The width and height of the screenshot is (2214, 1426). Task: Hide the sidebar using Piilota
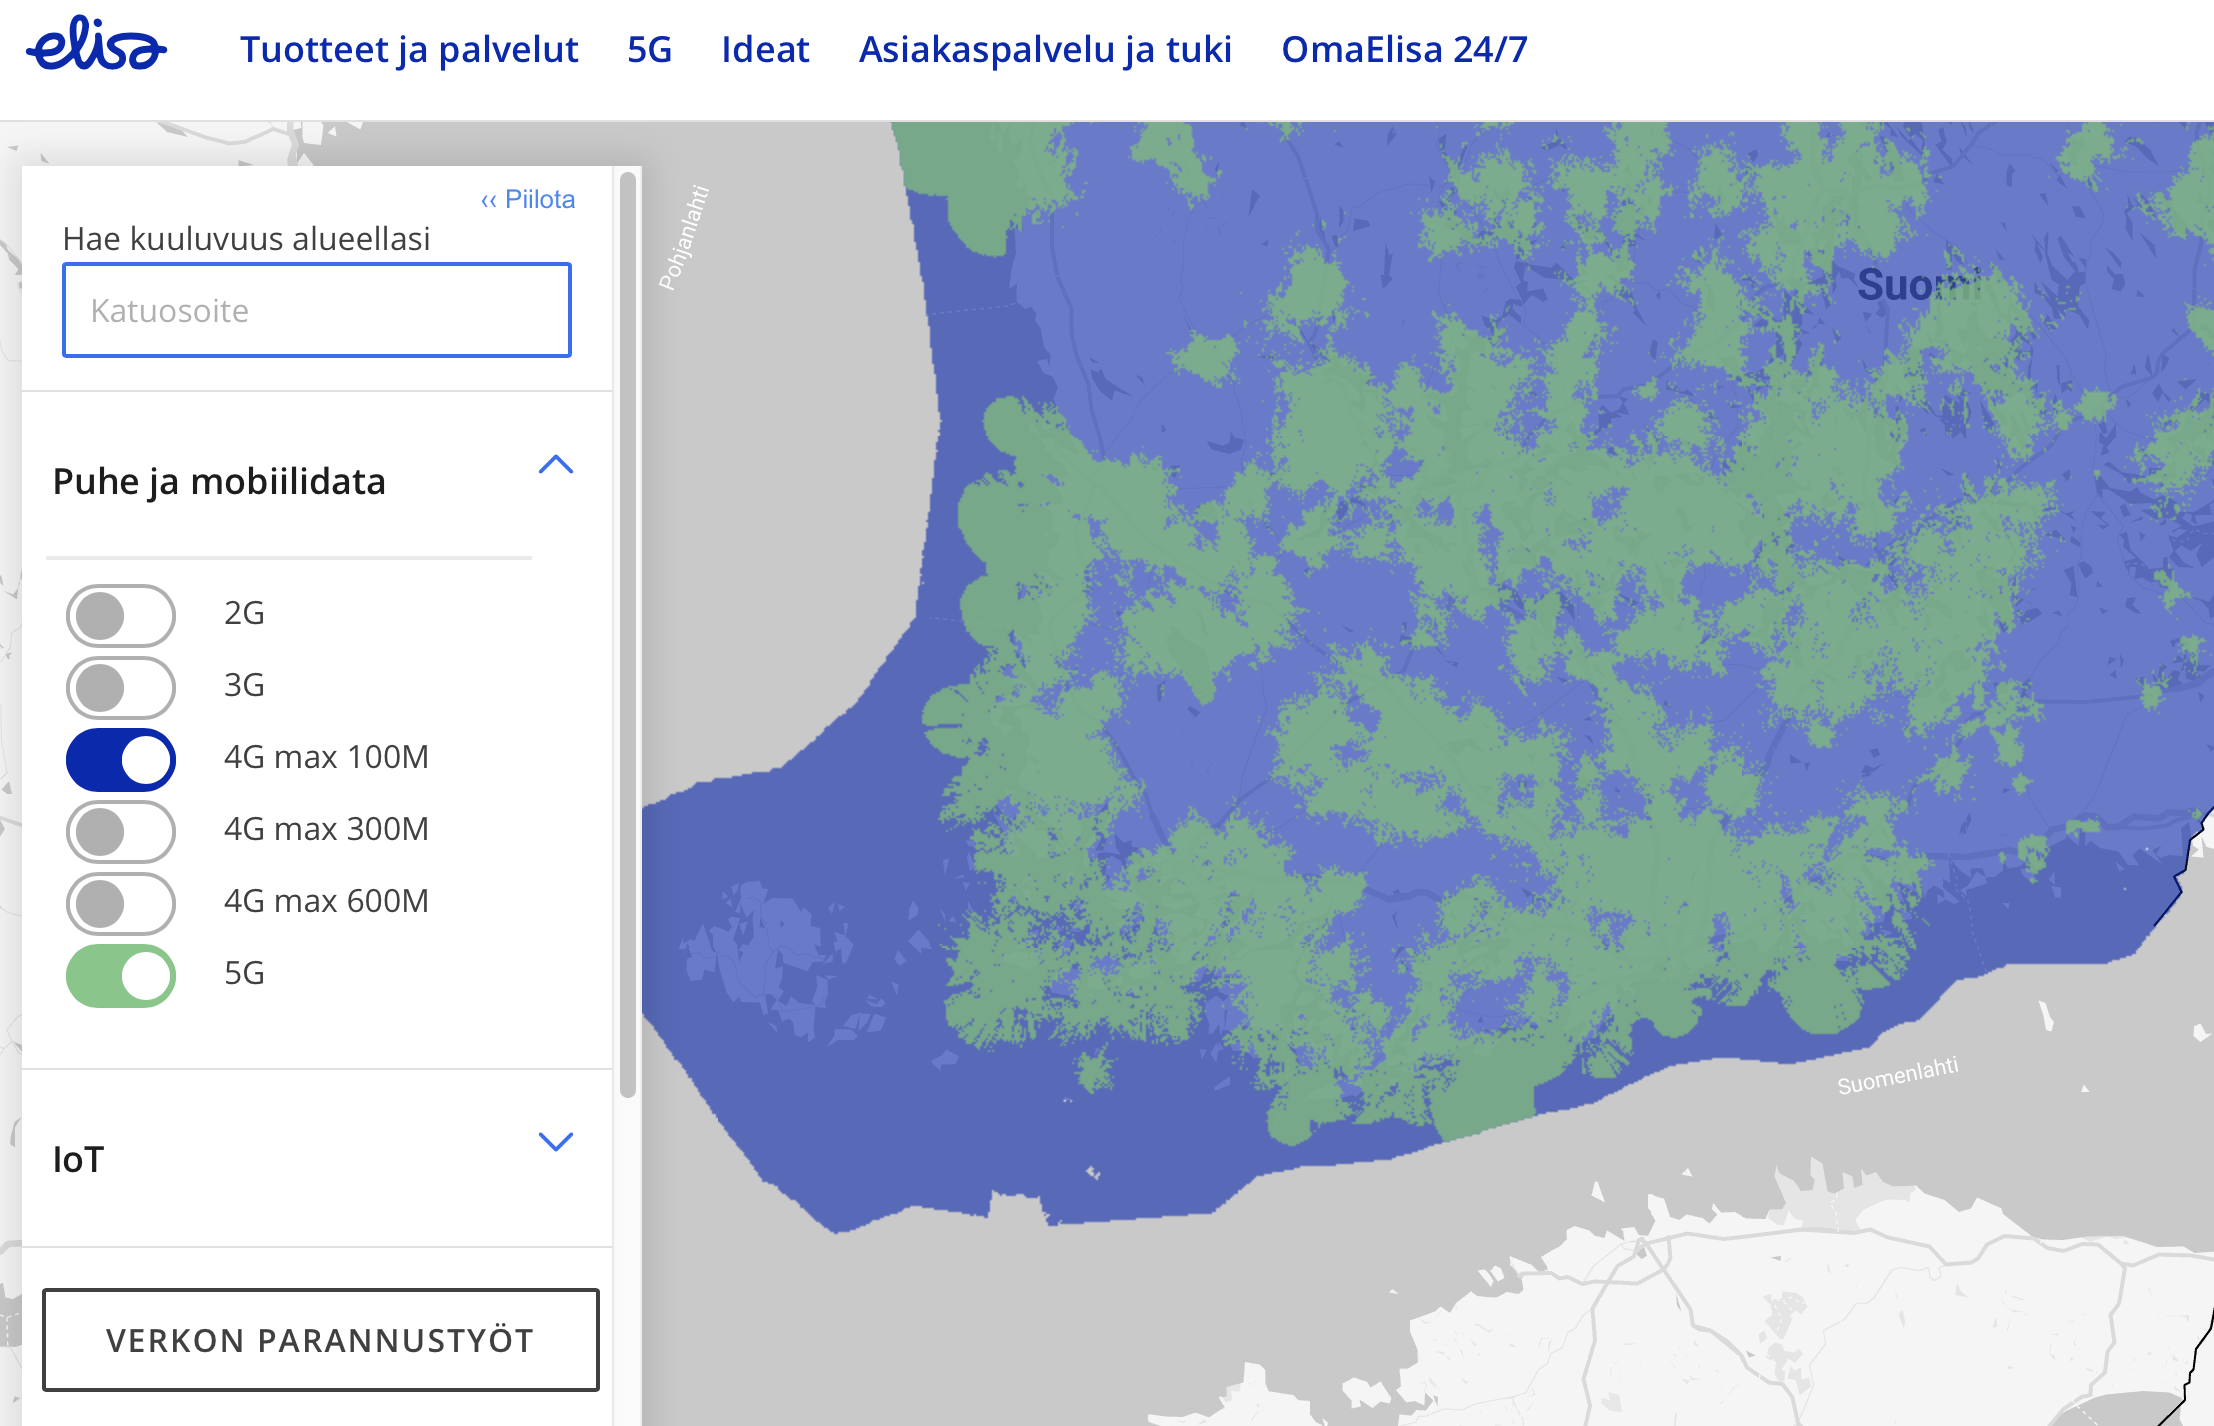[528, 199]
